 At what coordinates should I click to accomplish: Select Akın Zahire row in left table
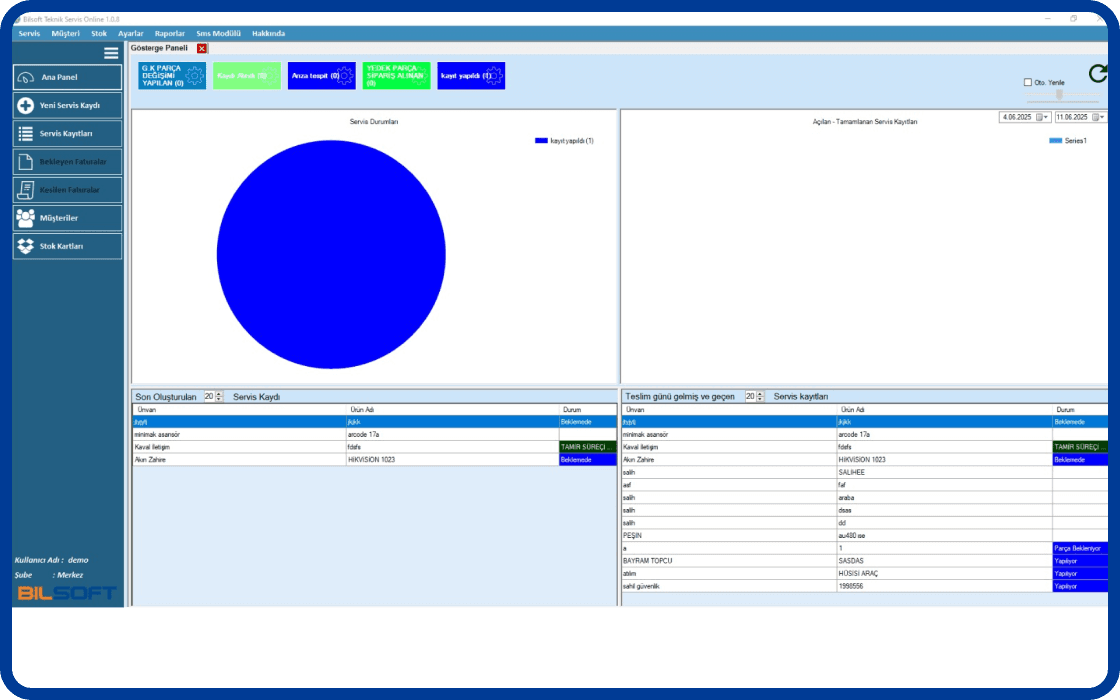(x=374, y=460)
